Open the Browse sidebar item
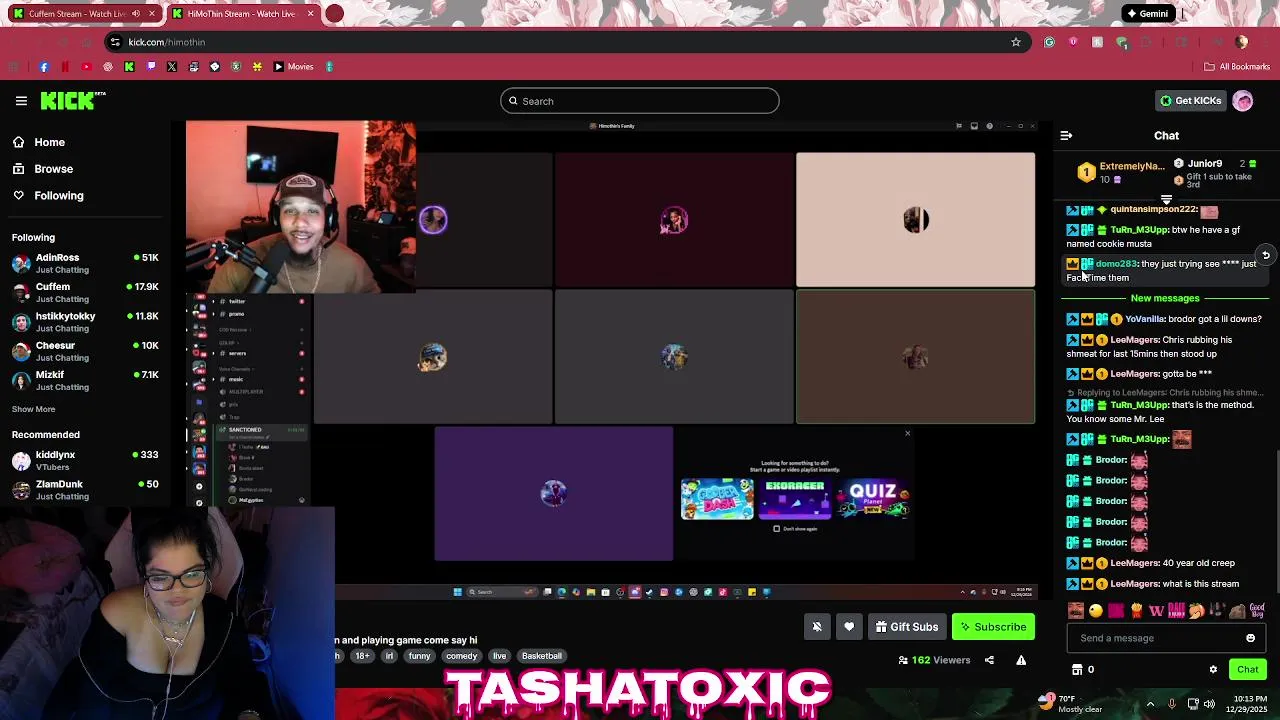Viewport: 1280px width, 720px height. pos(53,169)
